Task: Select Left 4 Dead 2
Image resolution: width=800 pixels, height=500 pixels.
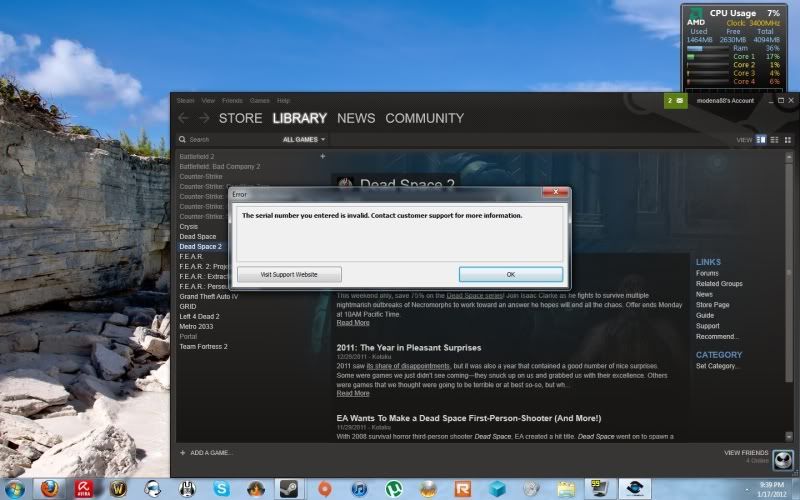Action: 199,316
